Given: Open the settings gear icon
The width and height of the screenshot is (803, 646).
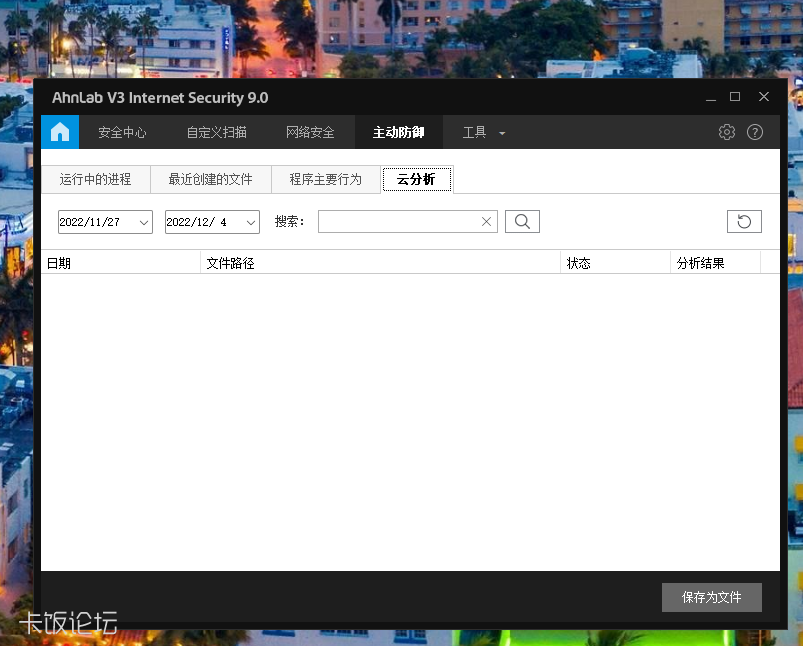Looking at the screenshot, I should (727, 132).
